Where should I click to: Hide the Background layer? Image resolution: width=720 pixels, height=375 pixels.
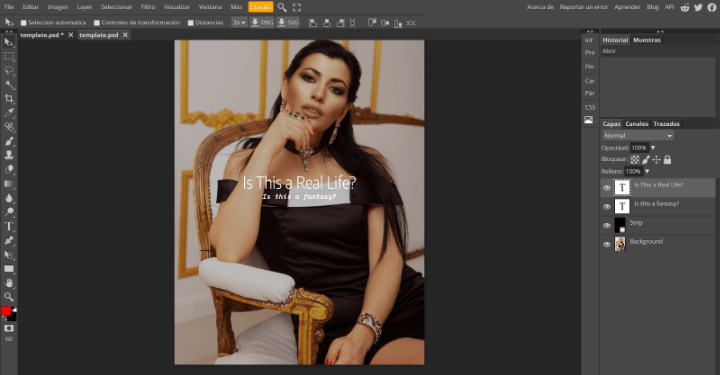(607, 245)
